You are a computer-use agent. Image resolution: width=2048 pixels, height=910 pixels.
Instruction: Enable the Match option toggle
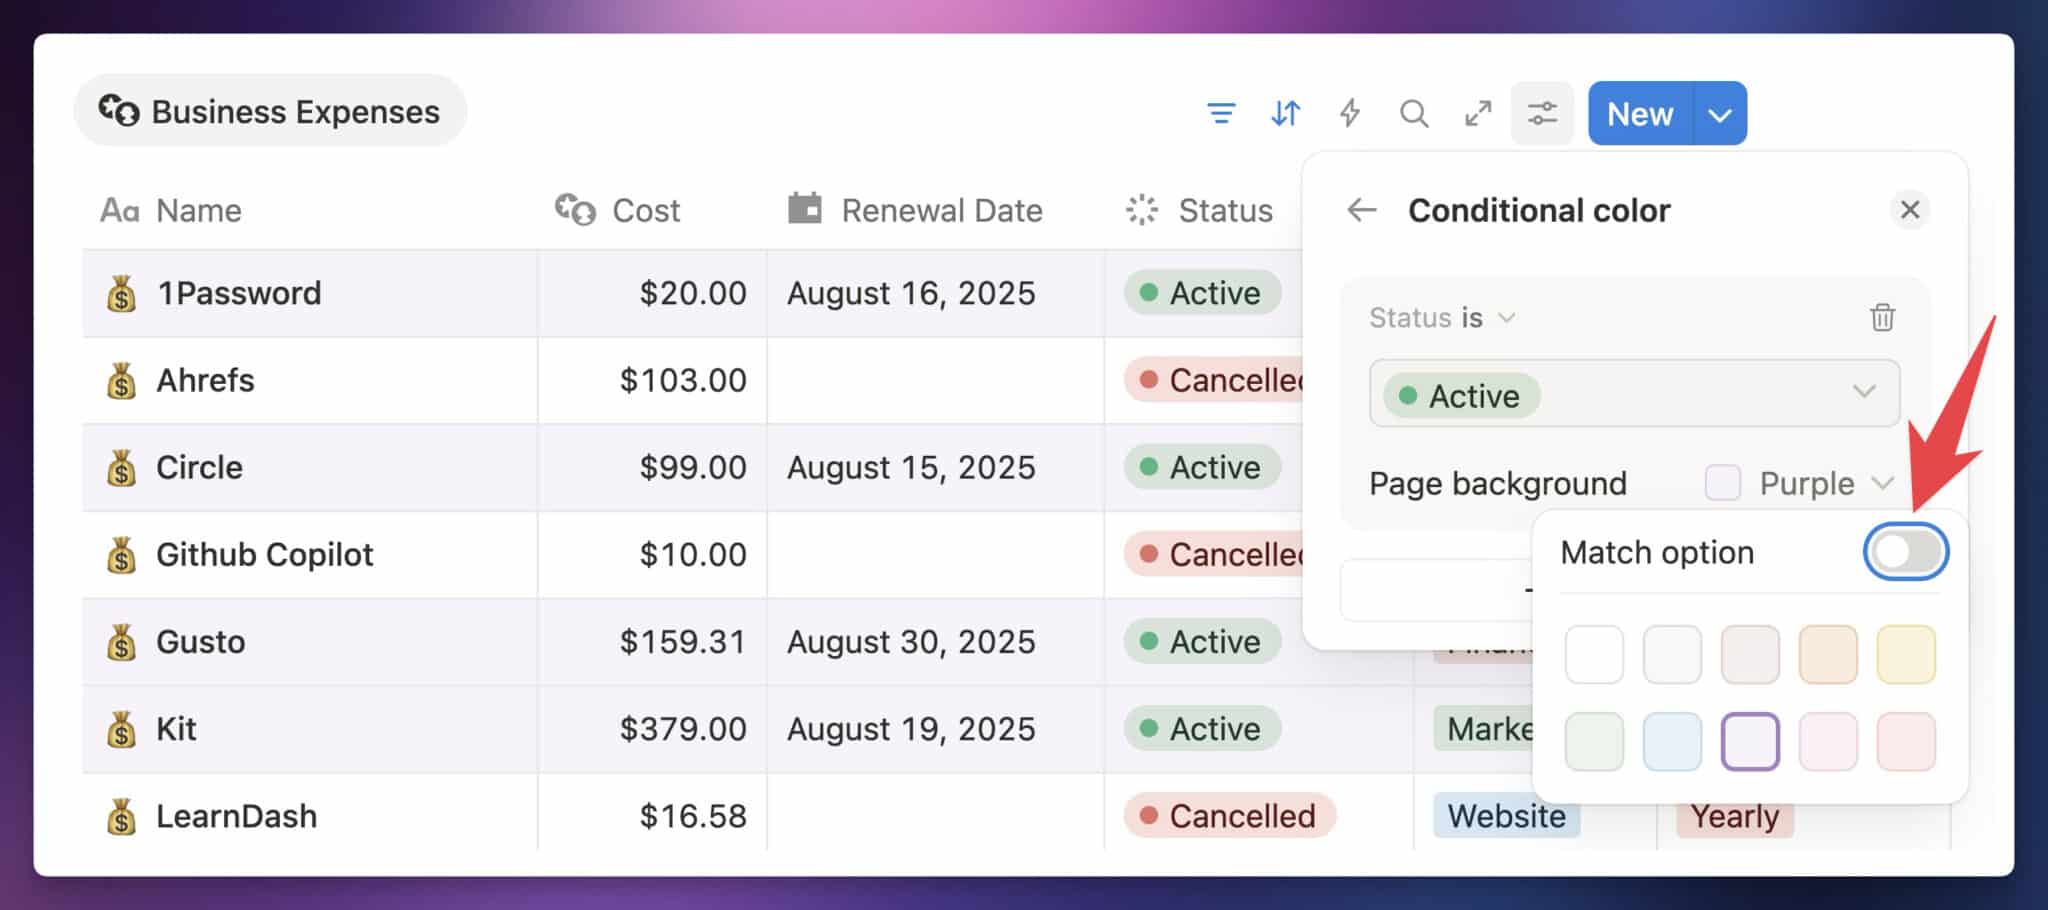click(1904, 551)
